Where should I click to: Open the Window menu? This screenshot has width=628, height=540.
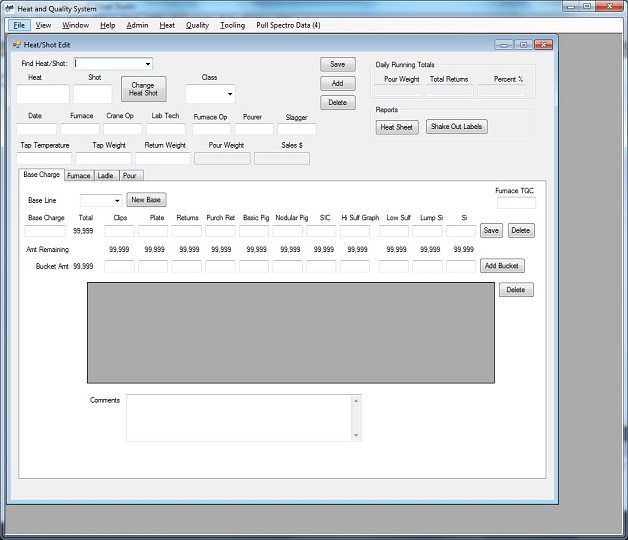click(75, 25)
